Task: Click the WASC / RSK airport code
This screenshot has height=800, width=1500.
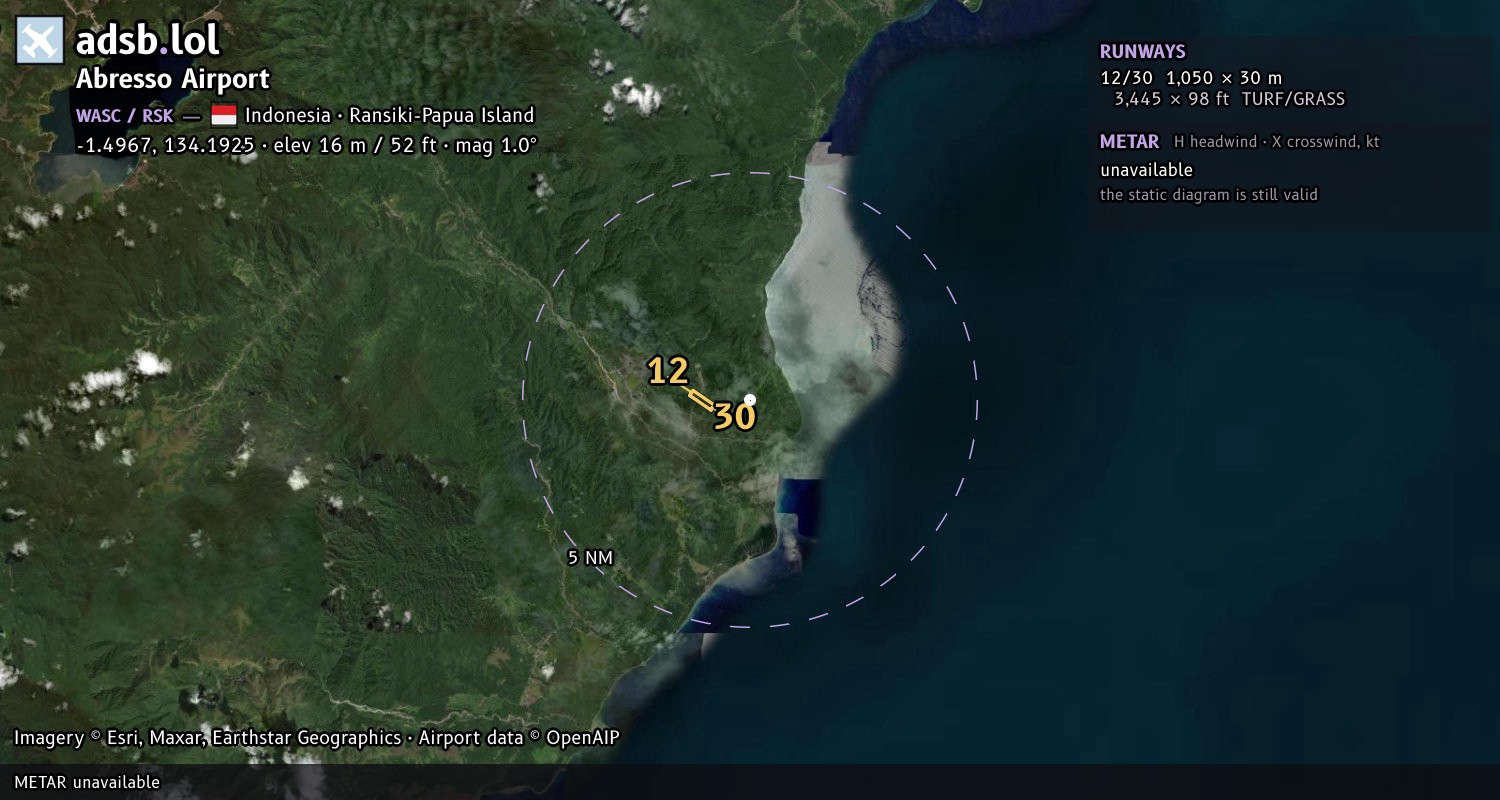Action: (124, 116)
